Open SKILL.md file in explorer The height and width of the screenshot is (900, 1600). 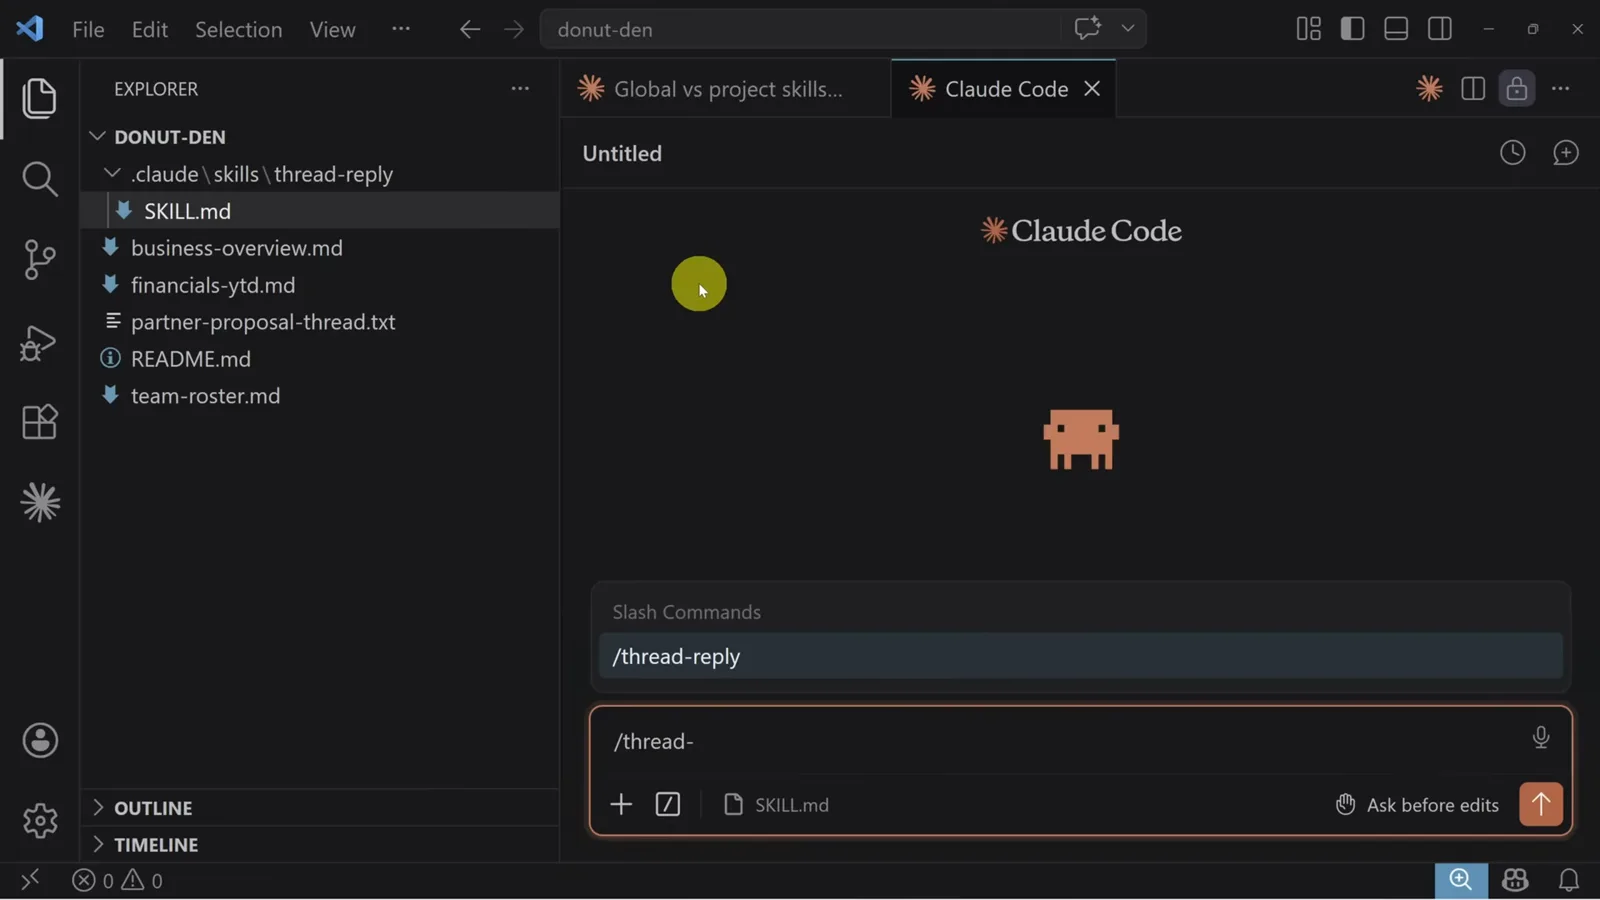click(320, 211)
